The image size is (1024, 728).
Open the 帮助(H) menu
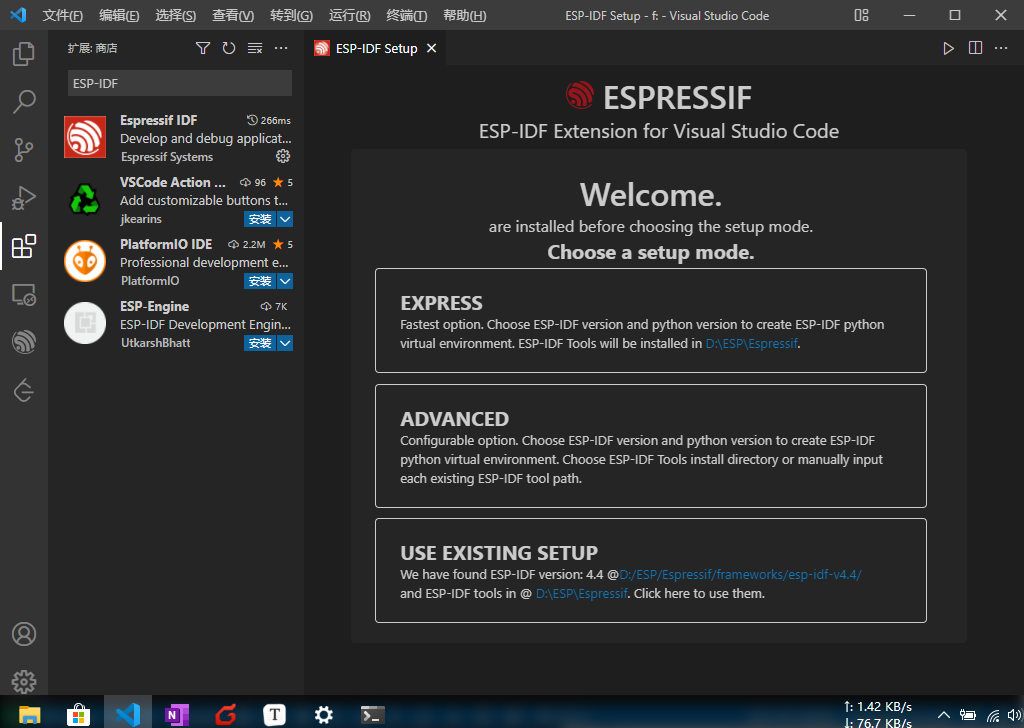pyautogui.click(x=464, y=15)
